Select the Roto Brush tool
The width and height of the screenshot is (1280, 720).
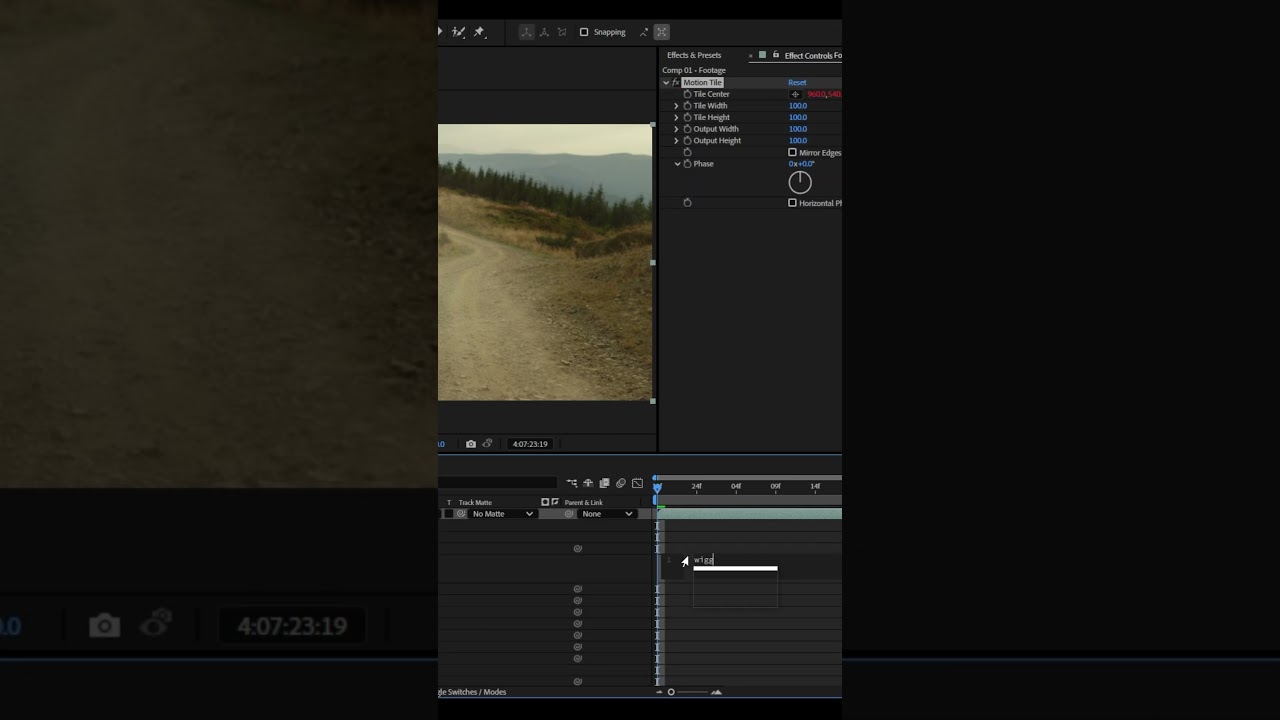(x=459, y=32)
